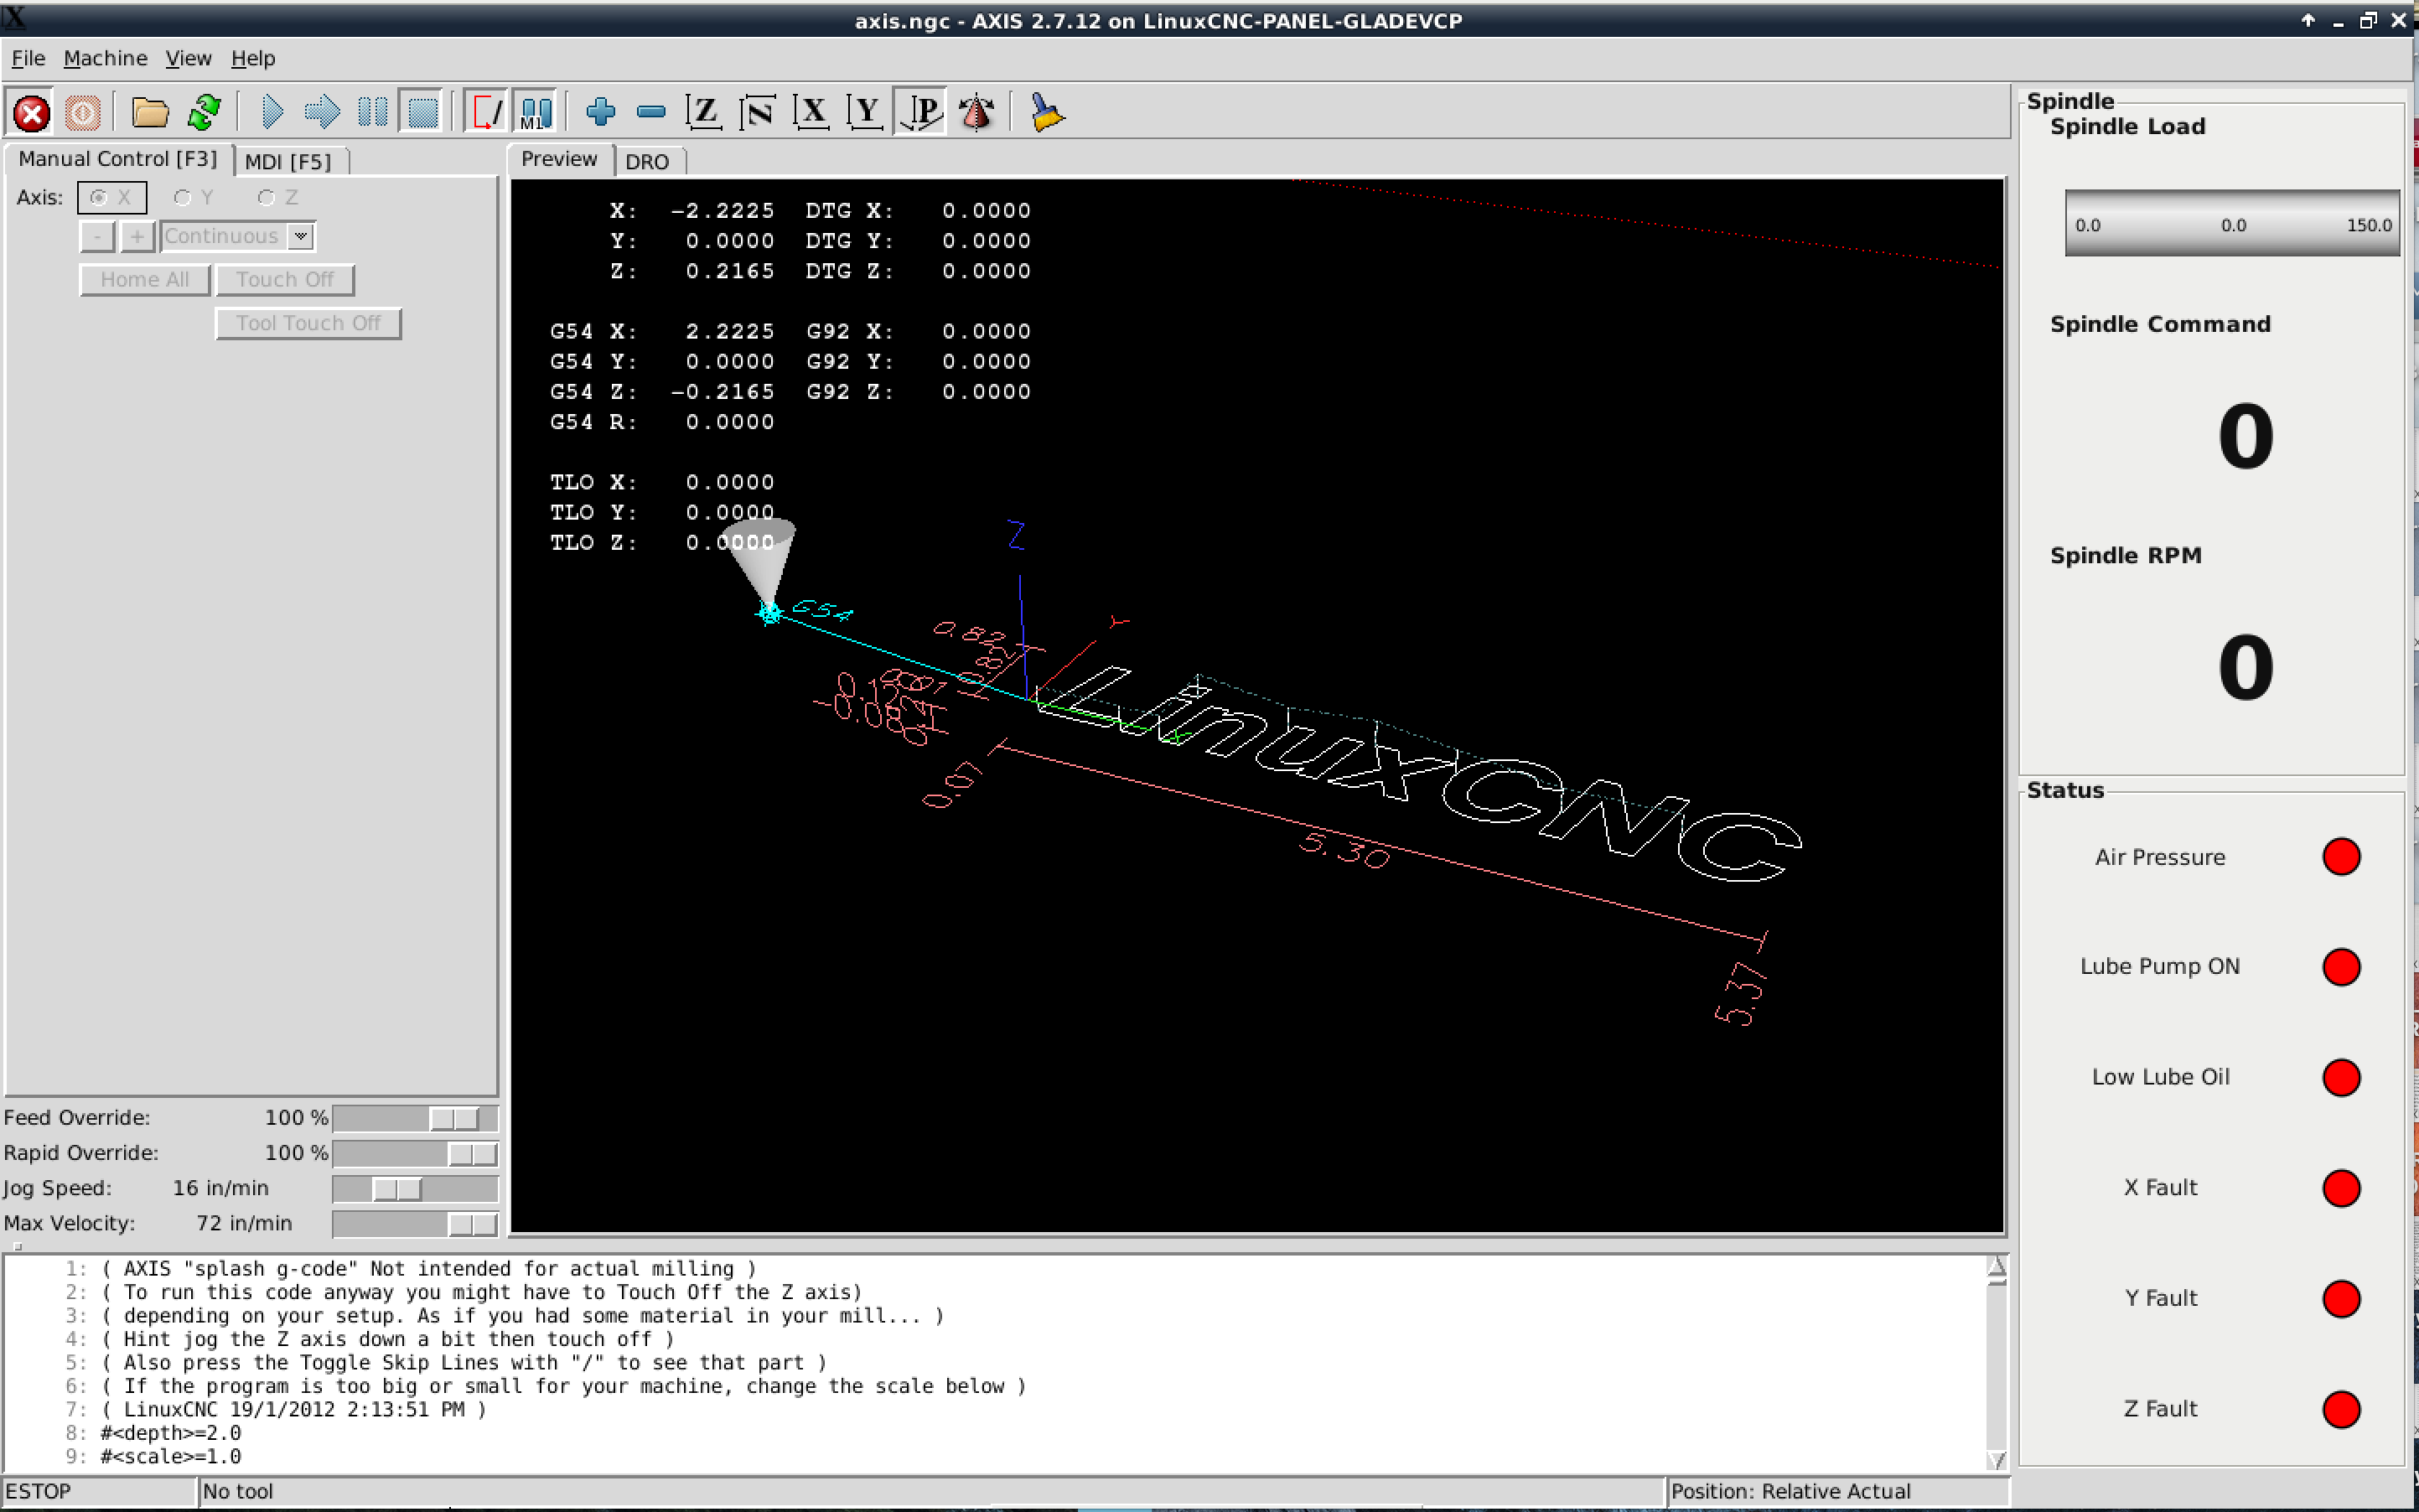Click the jog plus button
Viewport: 2419px width, 1512px height.
pyautogui.click(x=137, y=236)
